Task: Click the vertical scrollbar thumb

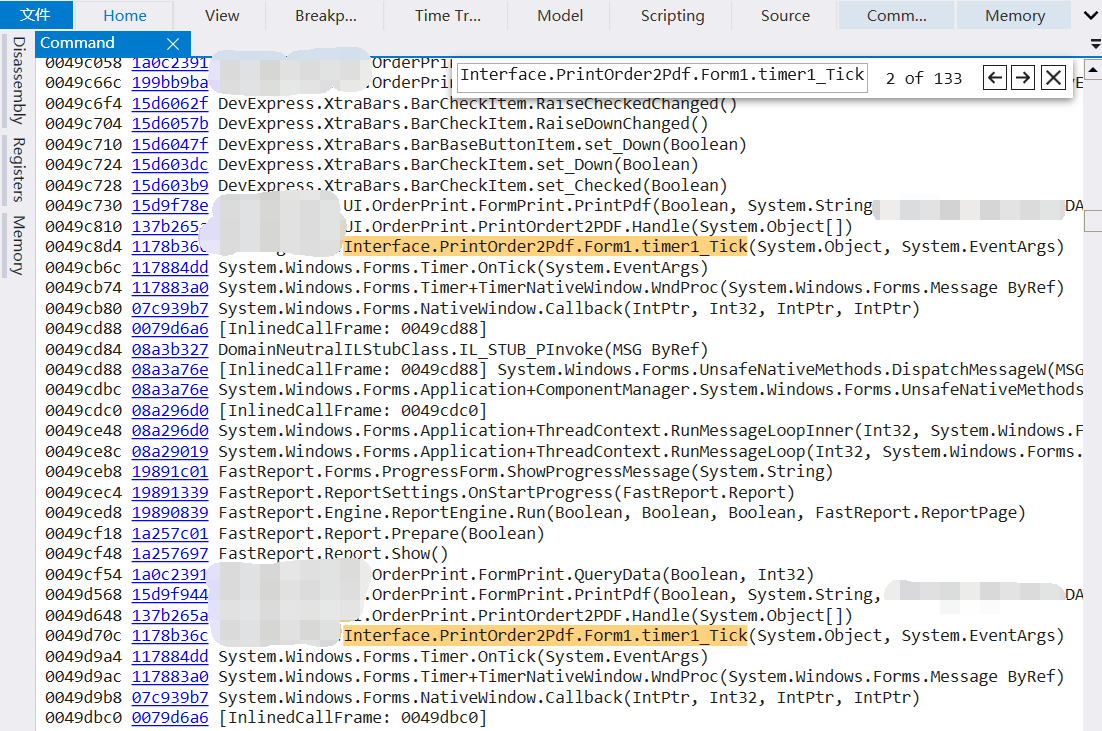Action: click(x=1093, y=222)
